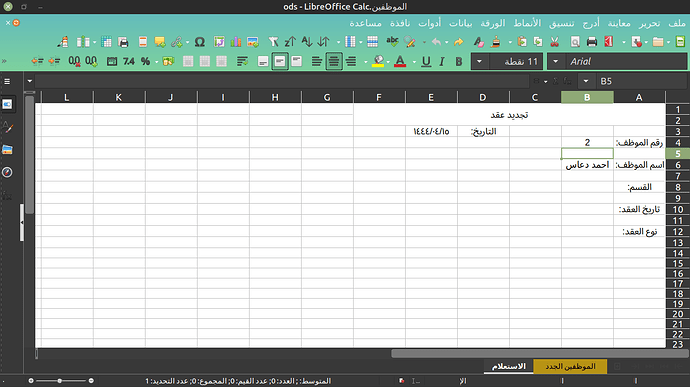Toggle Align Right alignment
Screen dimensions: 690x387
(x=351, y=61)
